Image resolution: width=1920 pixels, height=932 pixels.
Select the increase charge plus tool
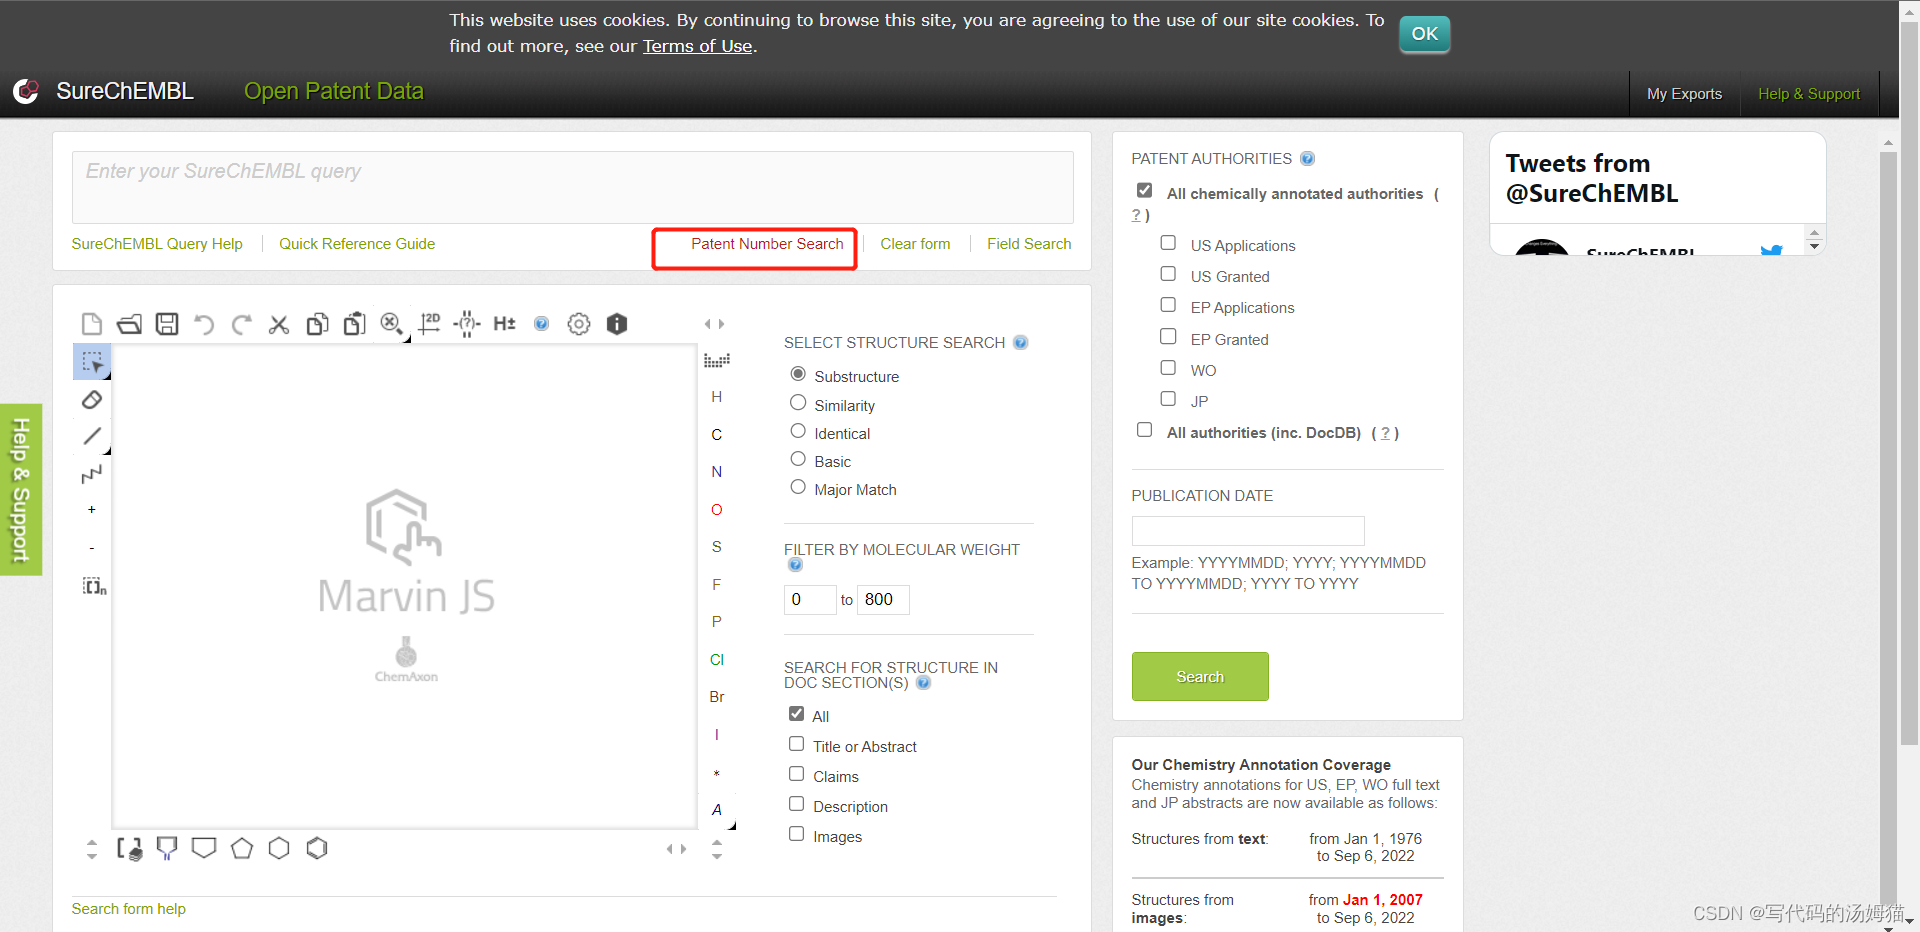[x=92, y=510]
